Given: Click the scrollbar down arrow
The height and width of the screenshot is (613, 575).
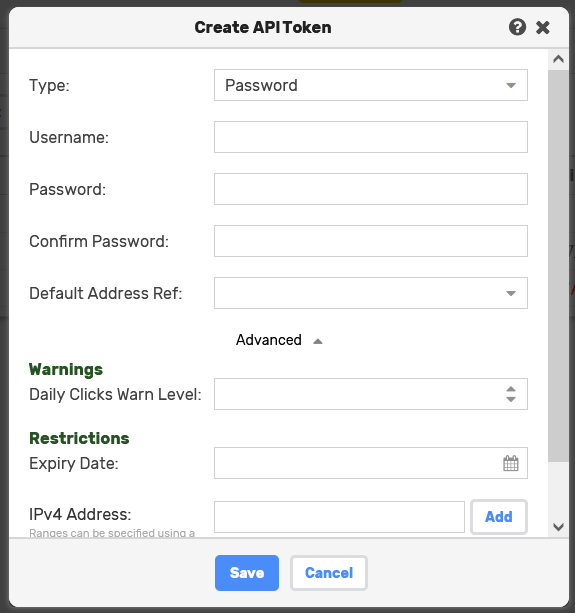Looking at the screenshot, I should coord(558,527).
